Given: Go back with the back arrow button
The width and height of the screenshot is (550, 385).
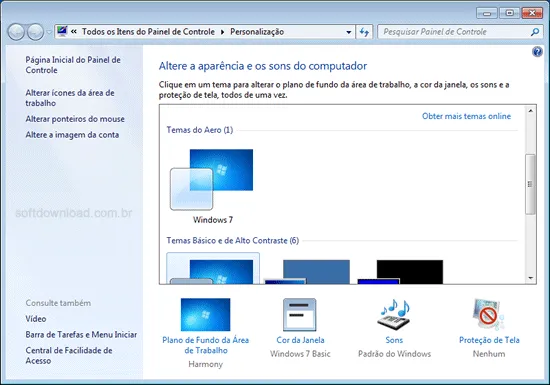Looking at the screenshot, I should (x=16, y=32).
